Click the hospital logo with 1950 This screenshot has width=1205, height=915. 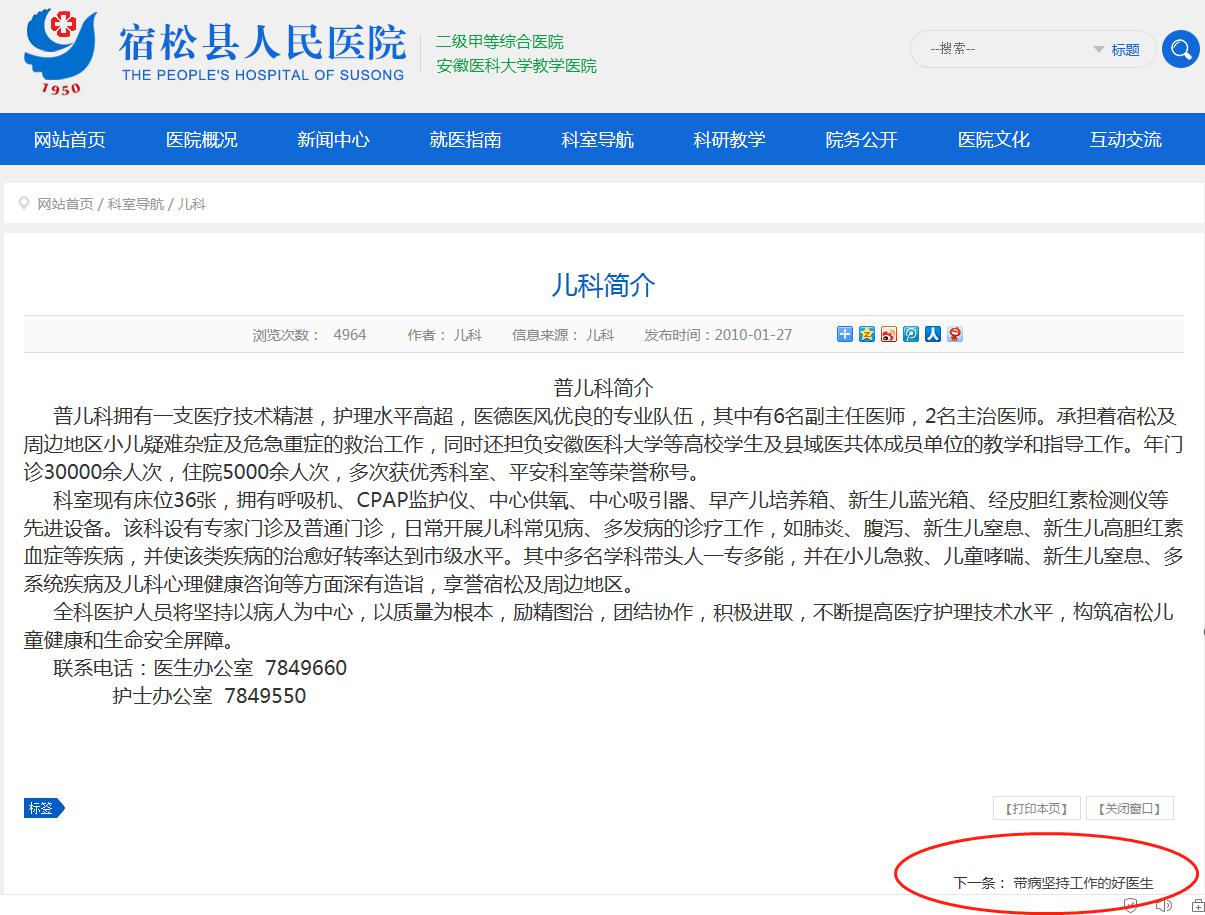pyautogui.click(x=61, y=51)
